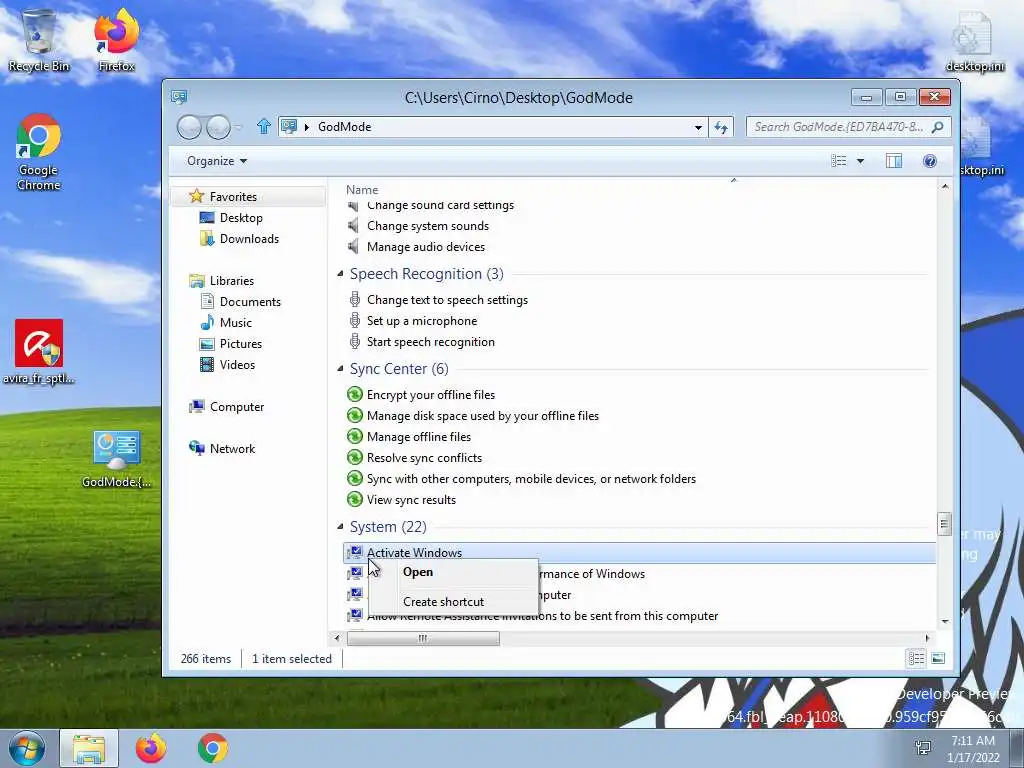Click the GodMode breadcrumb arrow
1024x768 pixels.
(307, 127)
